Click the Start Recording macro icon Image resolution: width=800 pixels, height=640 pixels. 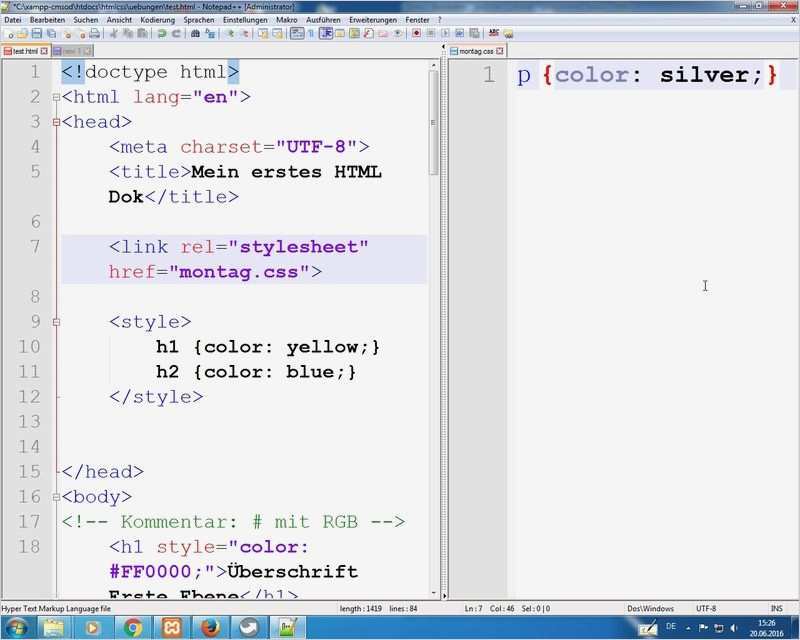416,34
